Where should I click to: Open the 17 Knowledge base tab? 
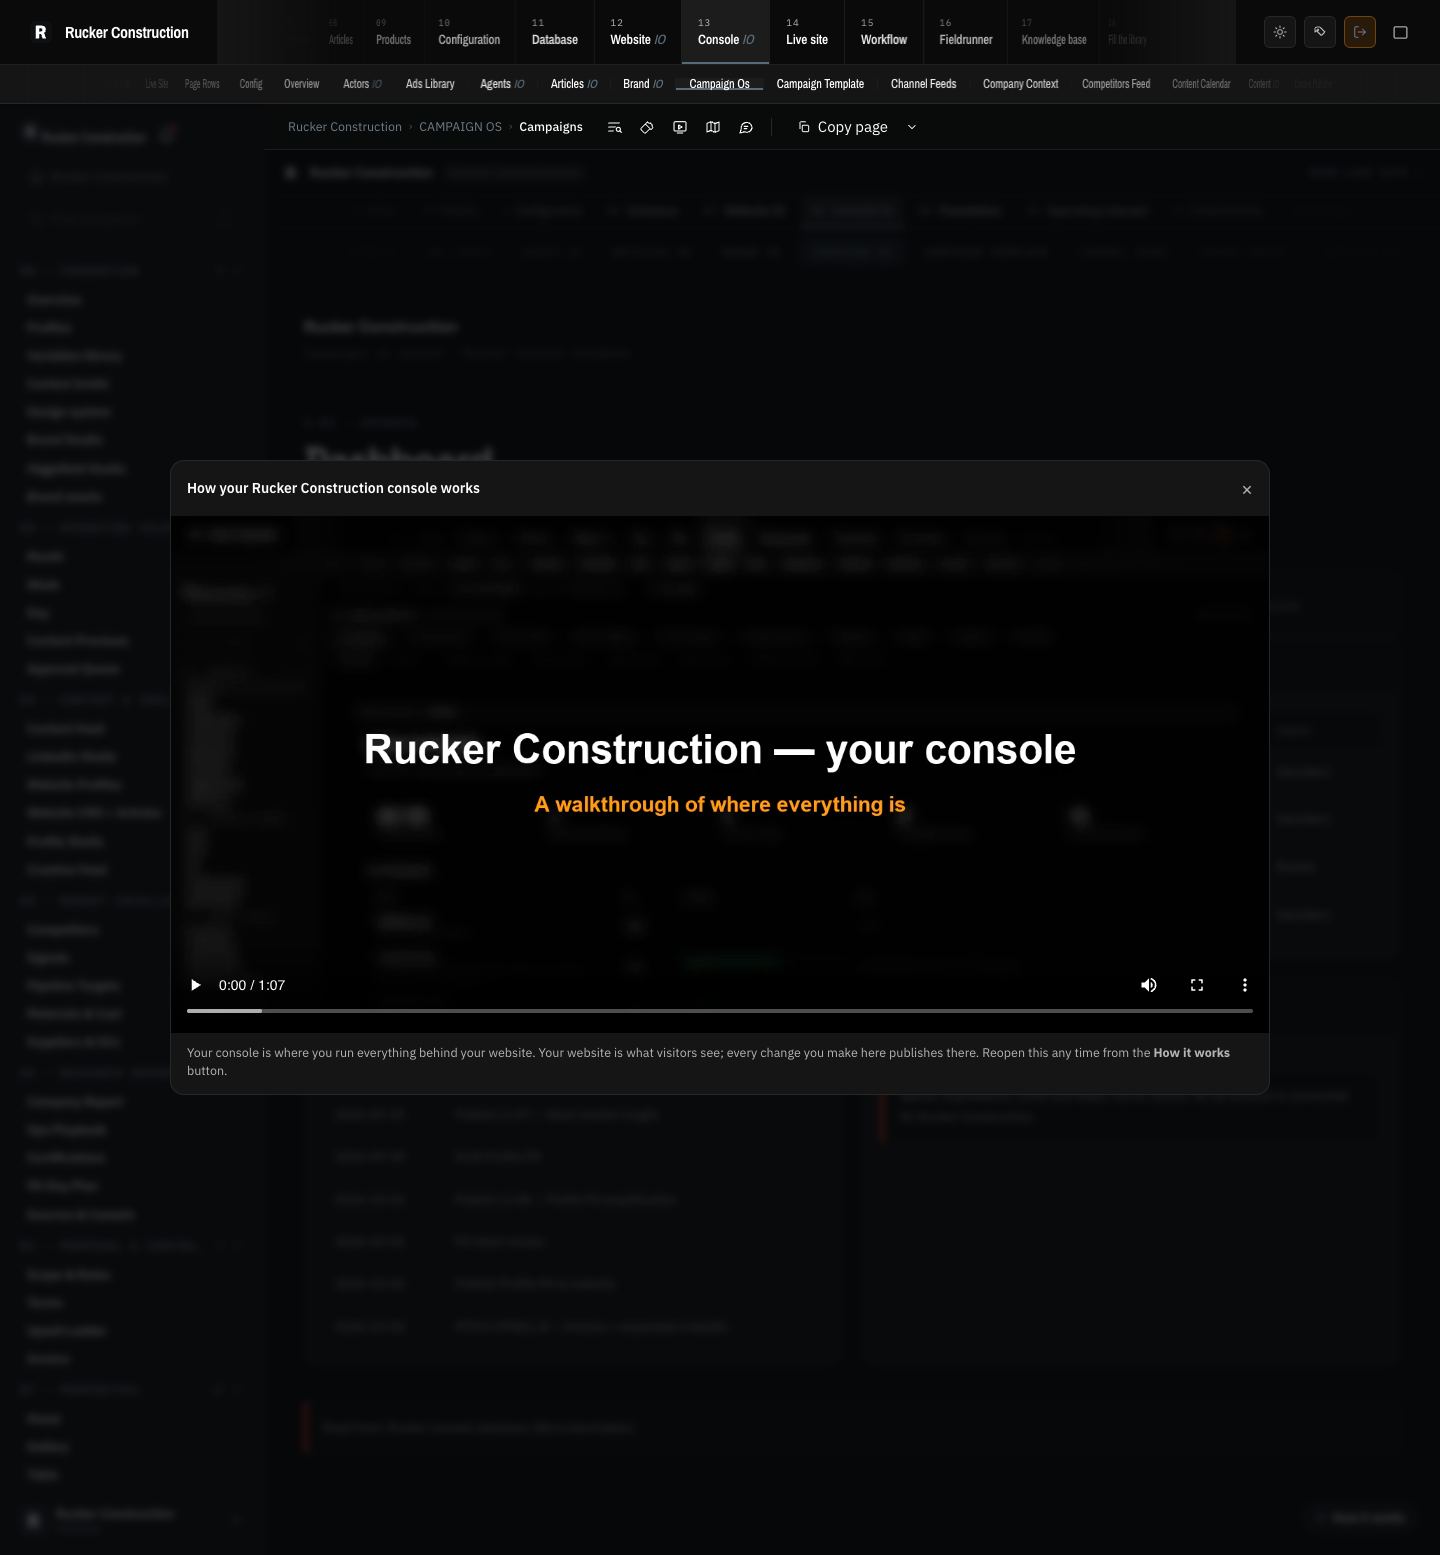click(1054, 32)
